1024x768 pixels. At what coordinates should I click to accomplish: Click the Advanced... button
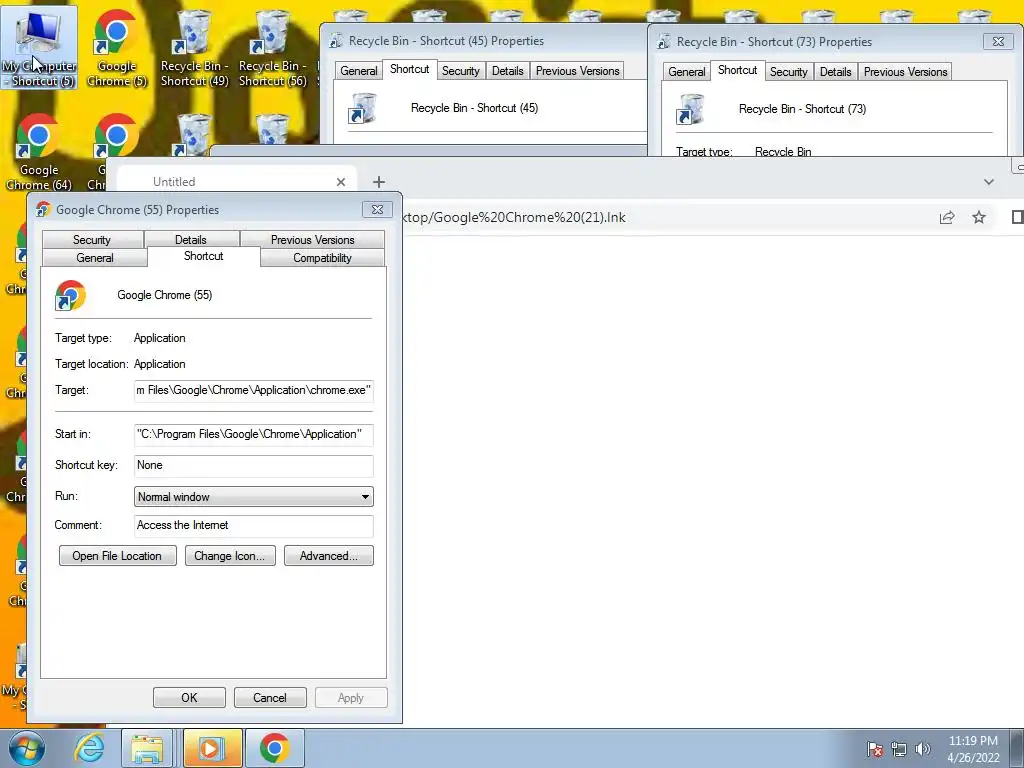coord(328,556)
